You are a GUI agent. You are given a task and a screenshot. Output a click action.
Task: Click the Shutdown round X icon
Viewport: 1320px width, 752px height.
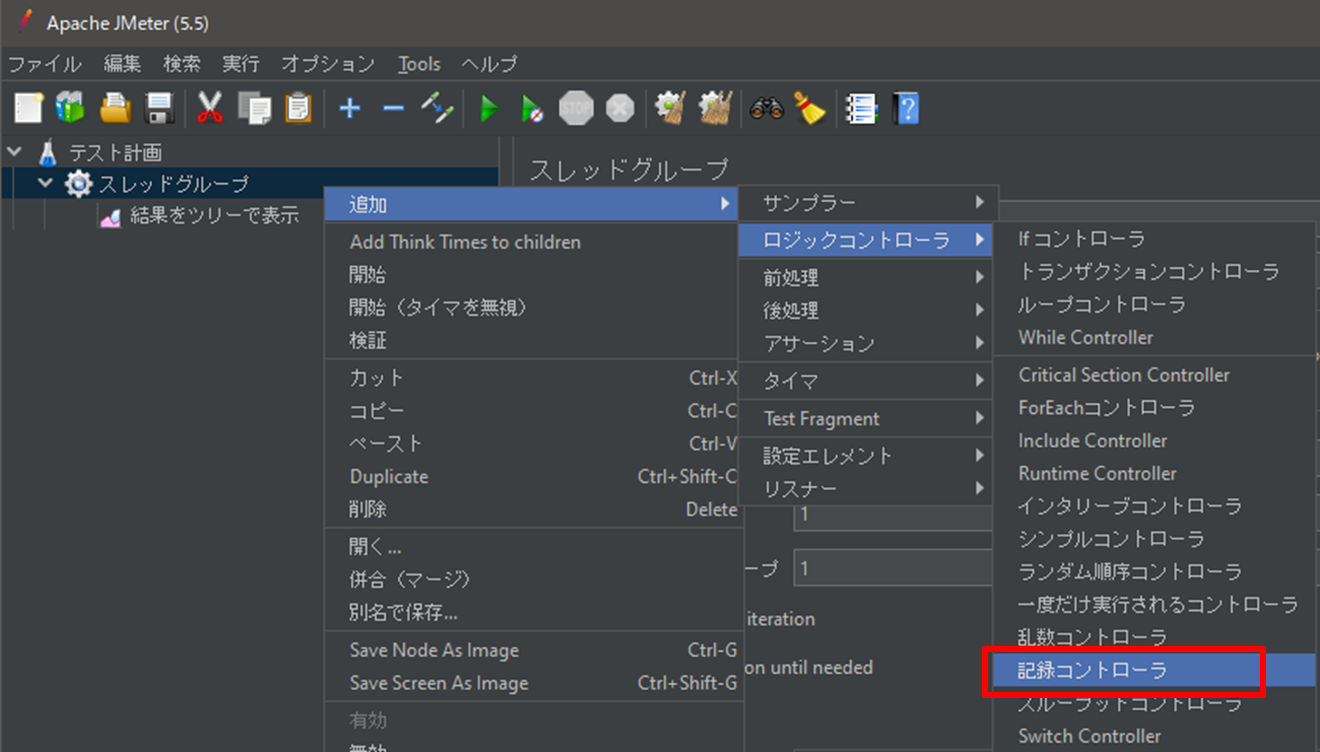620,108
